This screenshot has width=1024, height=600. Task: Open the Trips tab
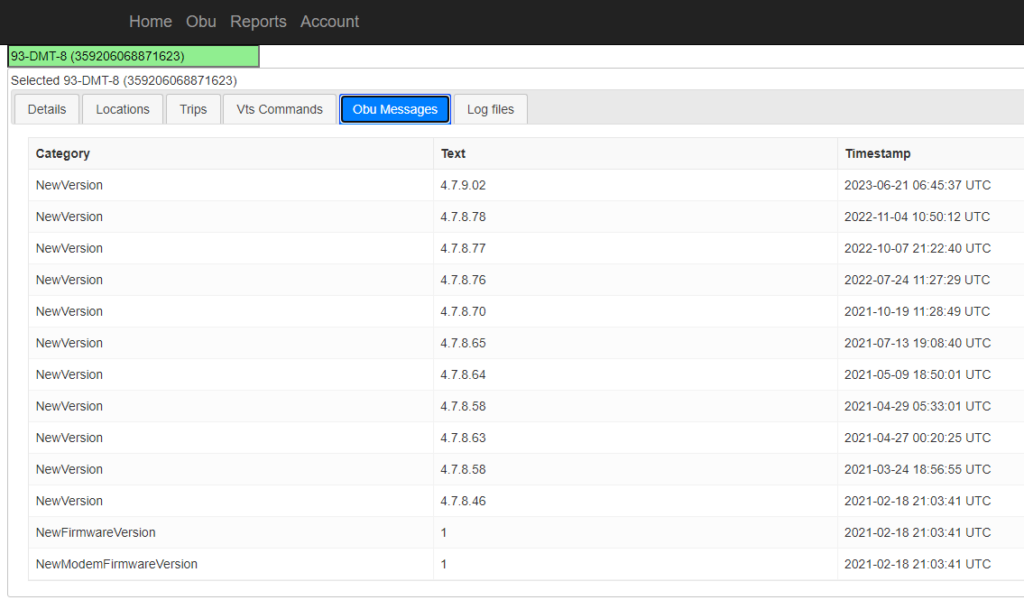(193, 109)
